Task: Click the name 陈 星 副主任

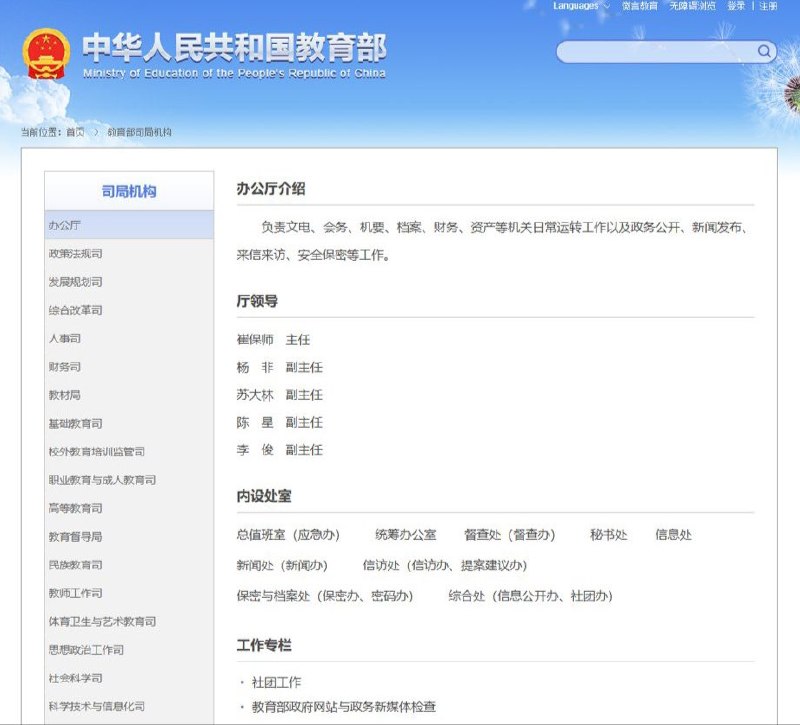Action: click(279, 422)
